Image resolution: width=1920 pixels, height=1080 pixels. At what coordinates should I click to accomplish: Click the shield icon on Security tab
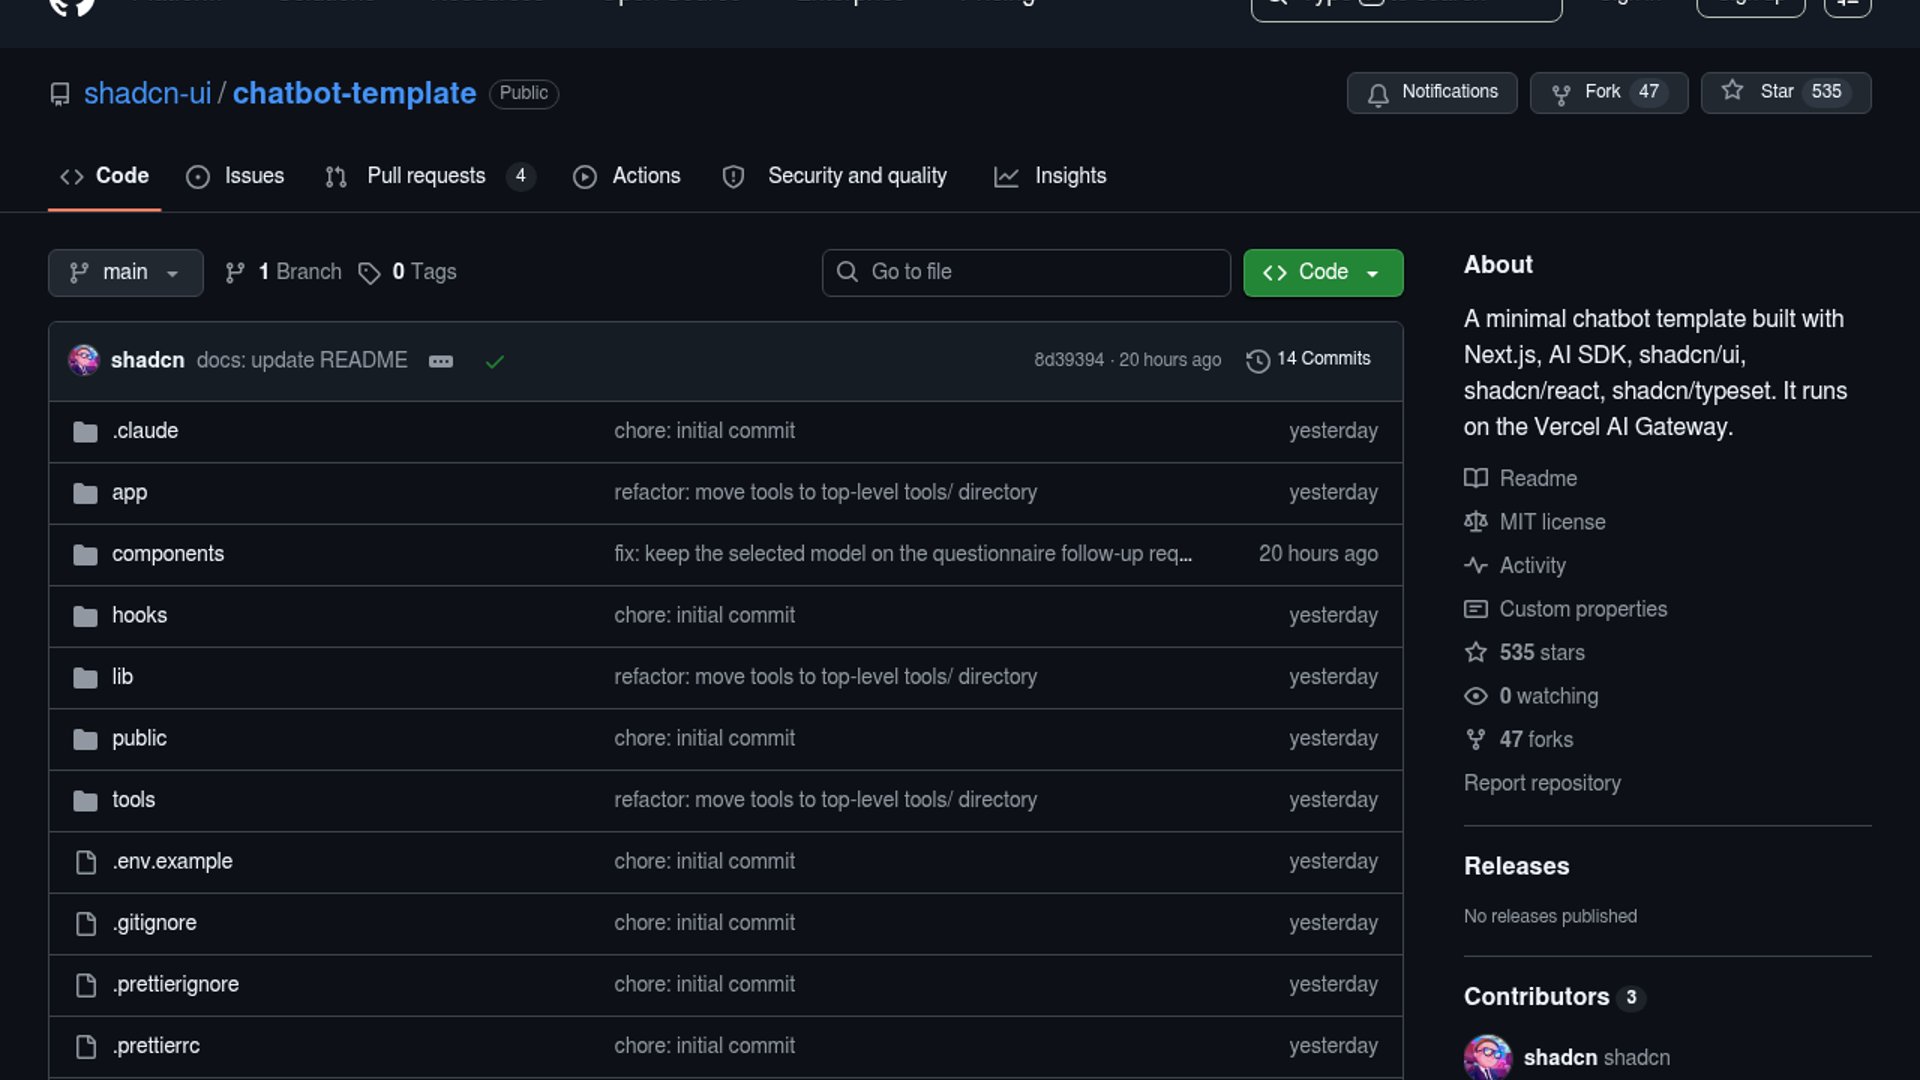click(733, 177)
